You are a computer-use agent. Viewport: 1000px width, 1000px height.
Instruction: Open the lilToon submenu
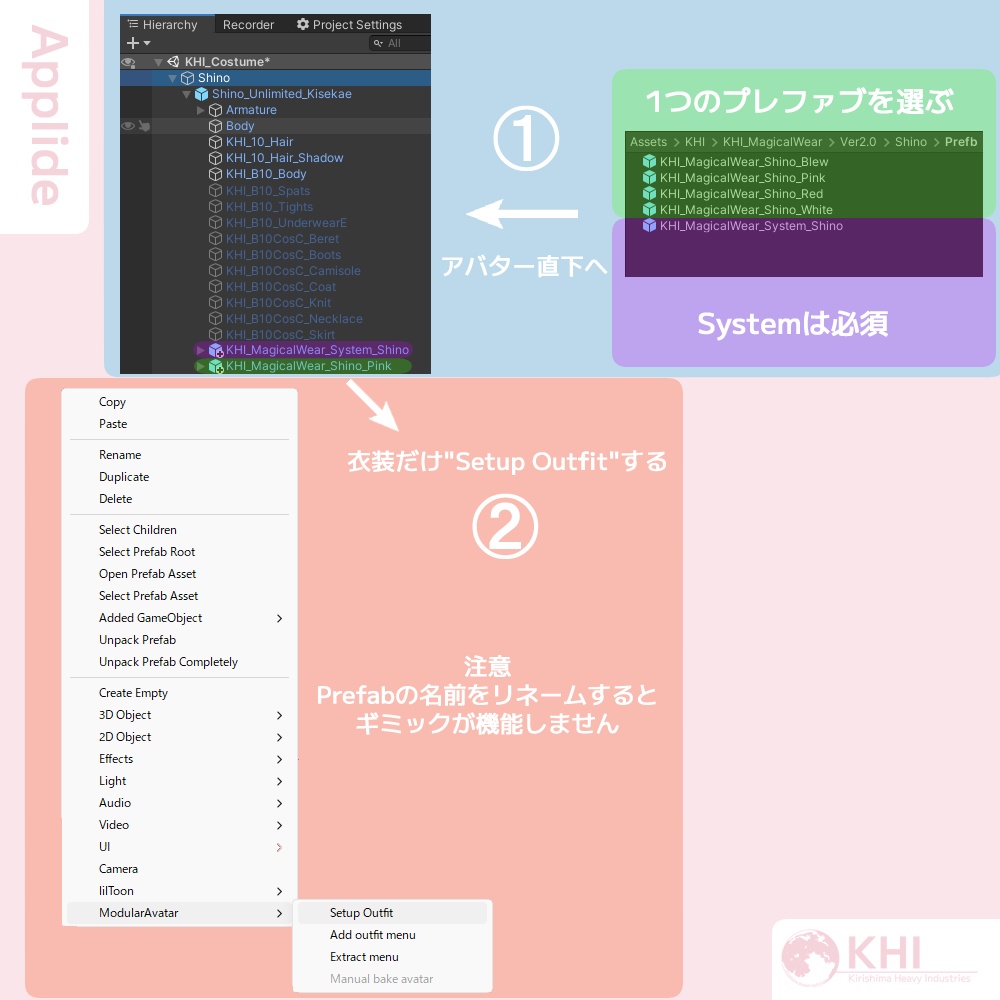179,891
